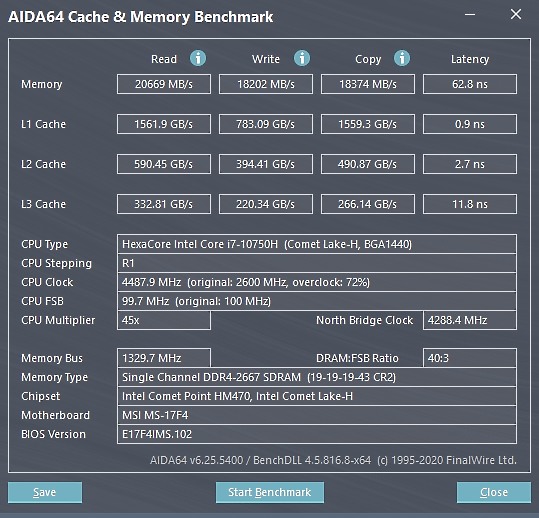Select Memory latency value 62.8 ns
539x518 pixels.
(x=470, y=84)
